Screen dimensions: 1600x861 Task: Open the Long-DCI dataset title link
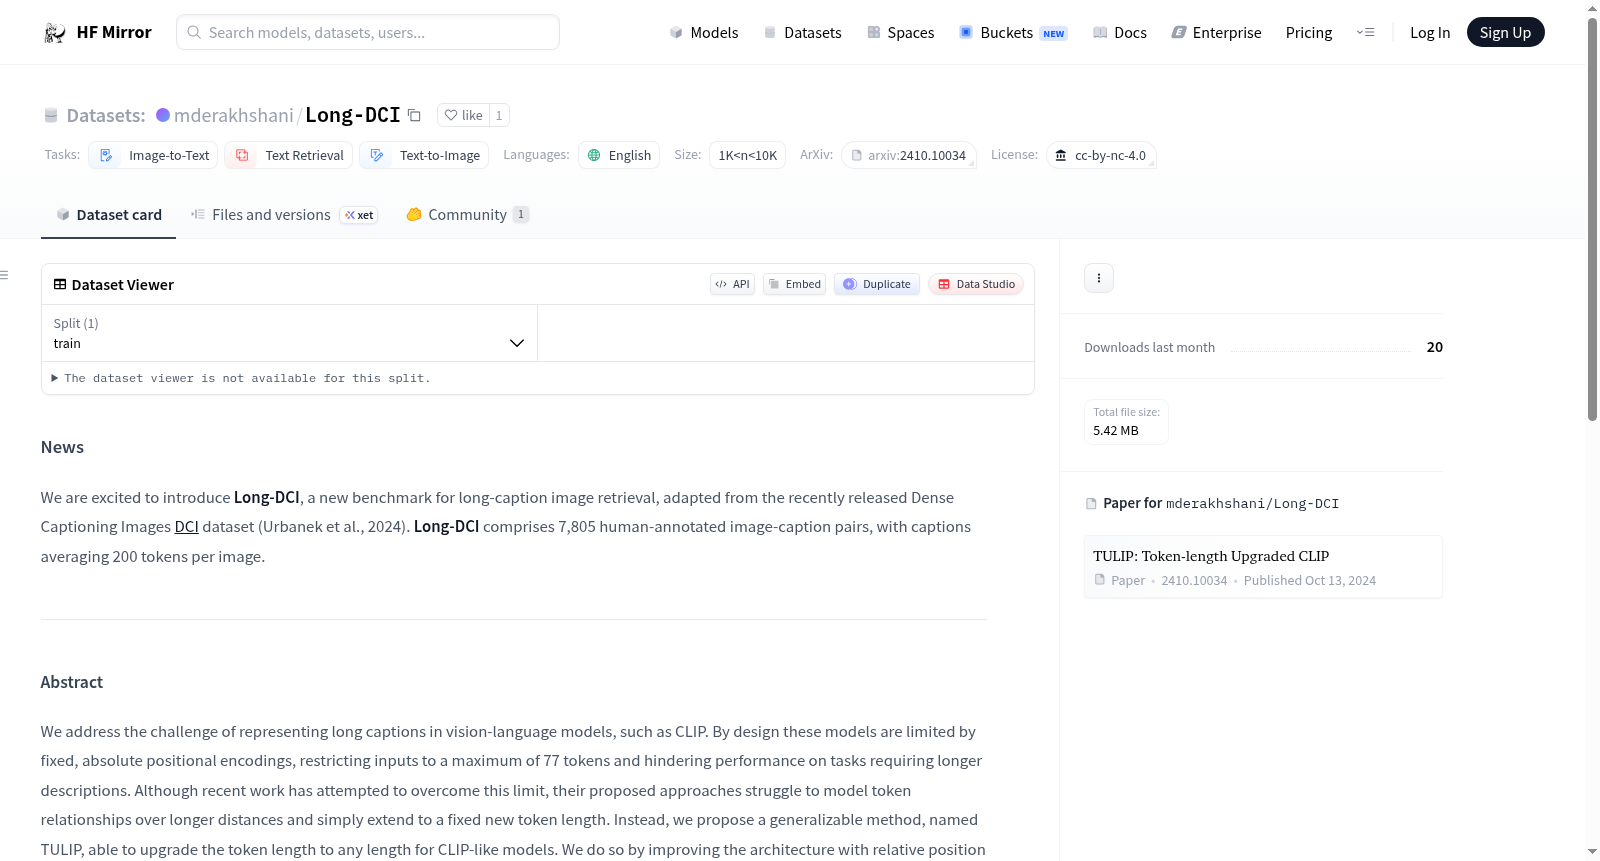click(352, 115)
